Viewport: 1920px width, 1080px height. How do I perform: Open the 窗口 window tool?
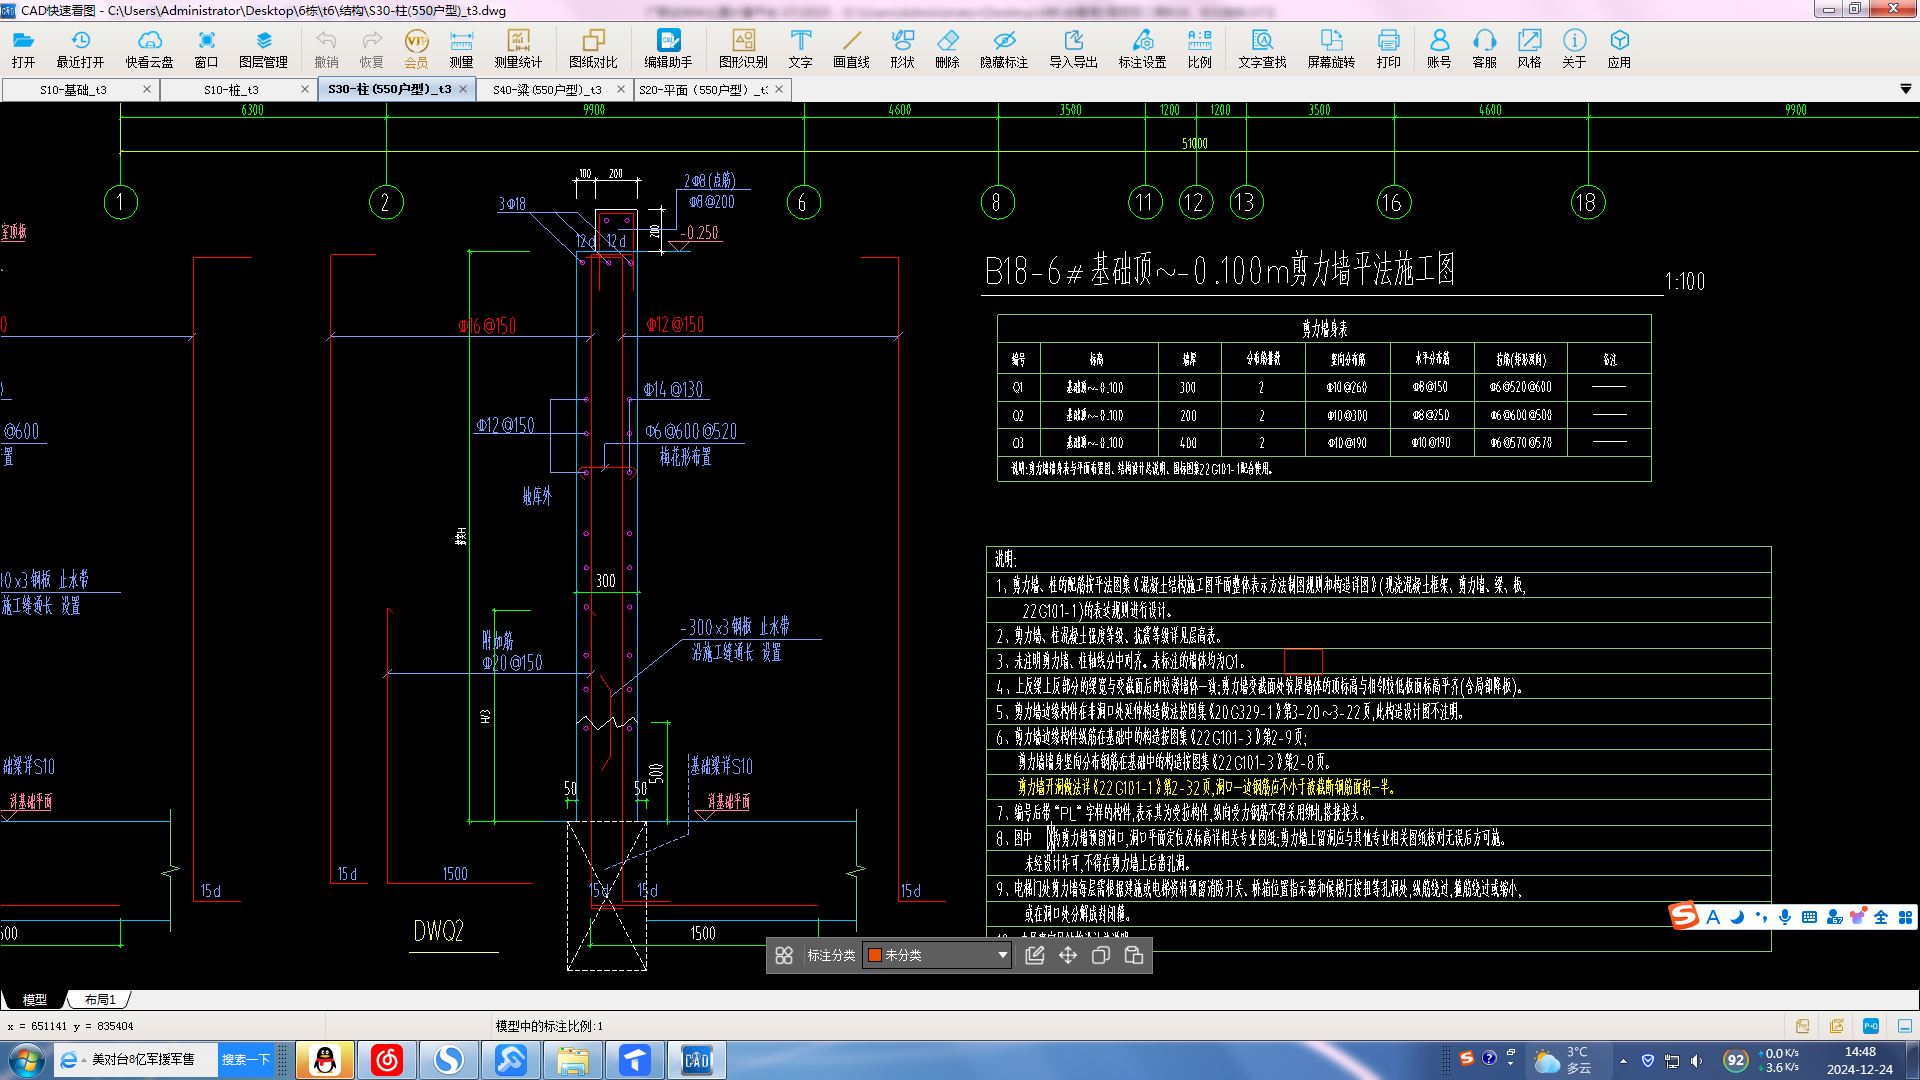[x=206, y=48]
